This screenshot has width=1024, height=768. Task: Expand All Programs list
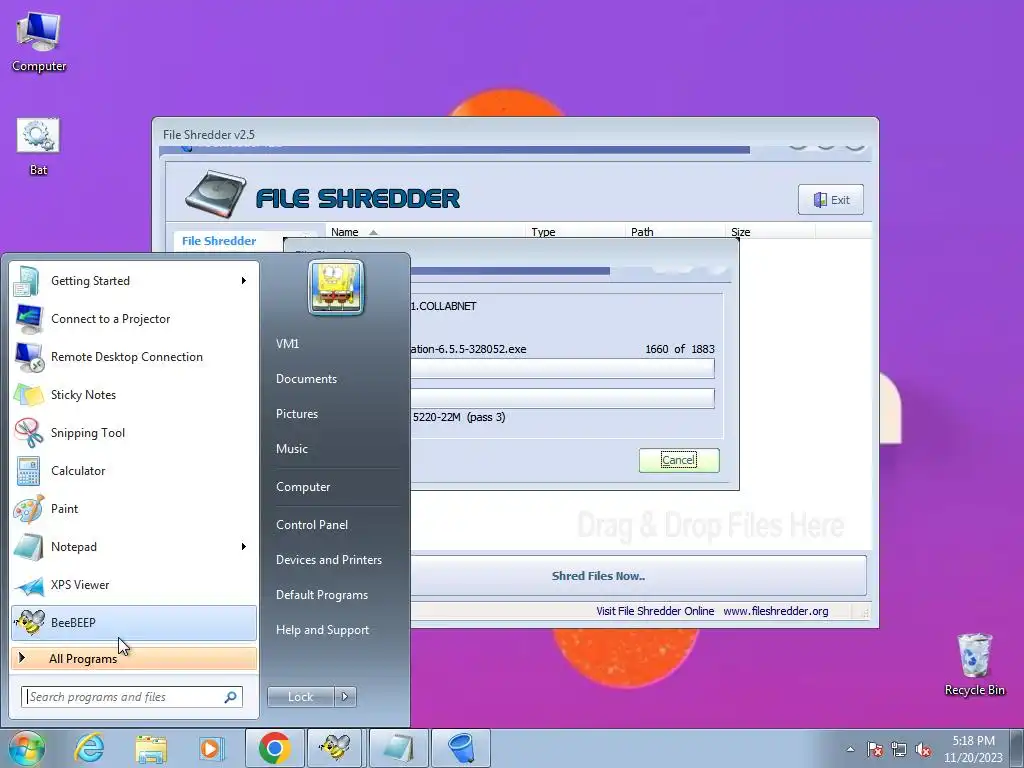point(134,658)
